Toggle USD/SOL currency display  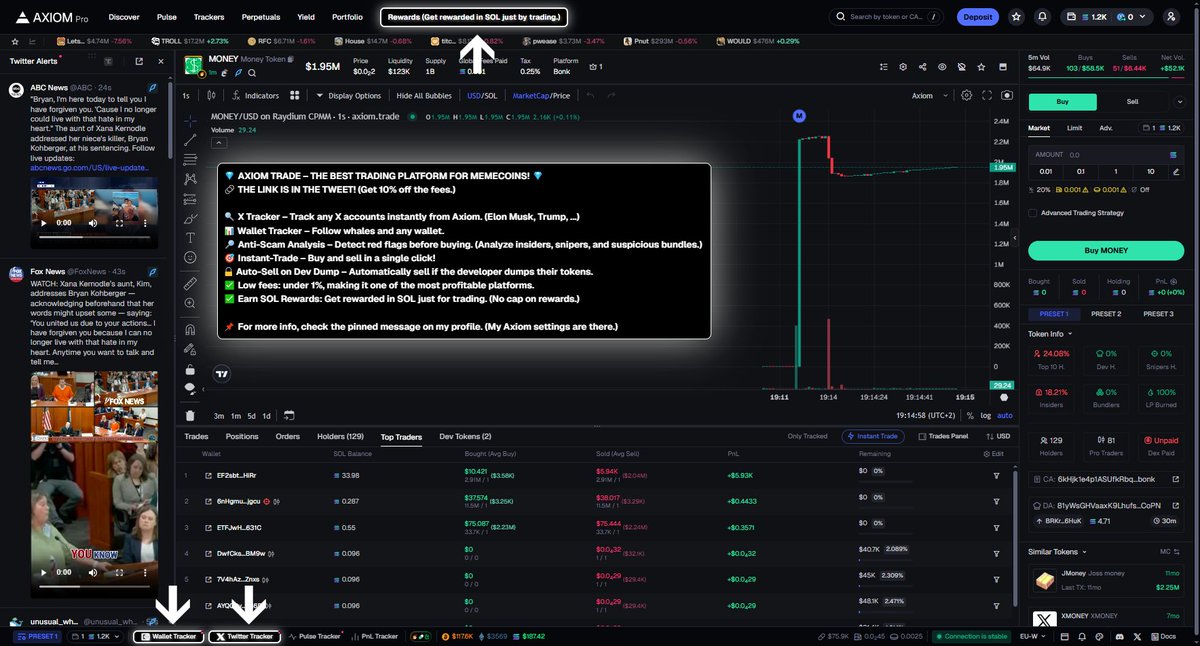coord(482,96)
